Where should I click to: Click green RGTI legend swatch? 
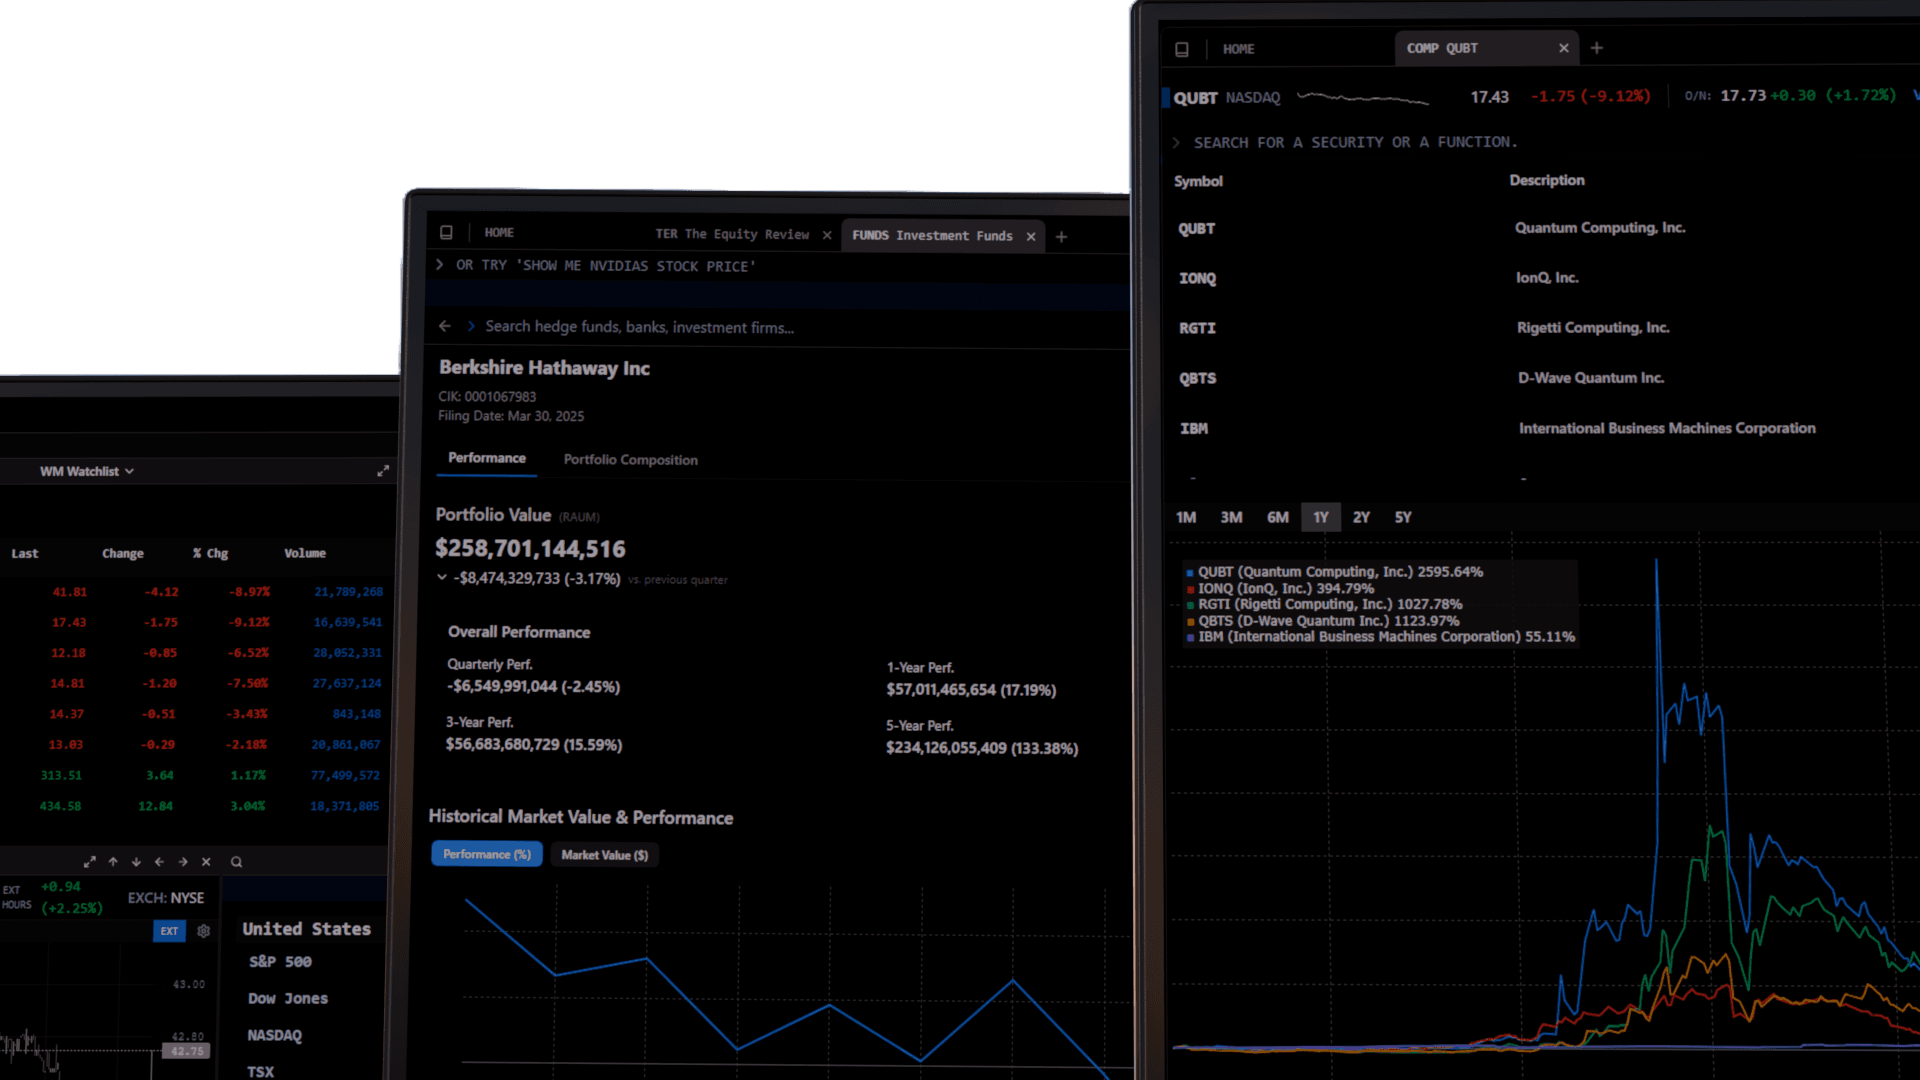pos(1190,605)
